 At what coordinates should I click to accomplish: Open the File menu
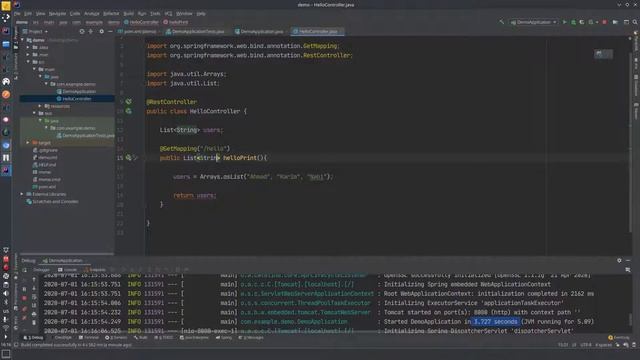coord(17,13)
